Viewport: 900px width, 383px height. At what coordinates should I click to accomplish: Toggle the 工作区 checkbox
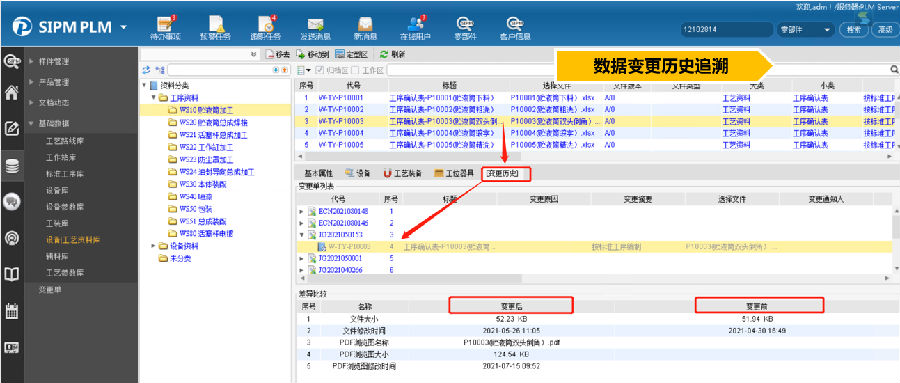click(x=355, y=70)
